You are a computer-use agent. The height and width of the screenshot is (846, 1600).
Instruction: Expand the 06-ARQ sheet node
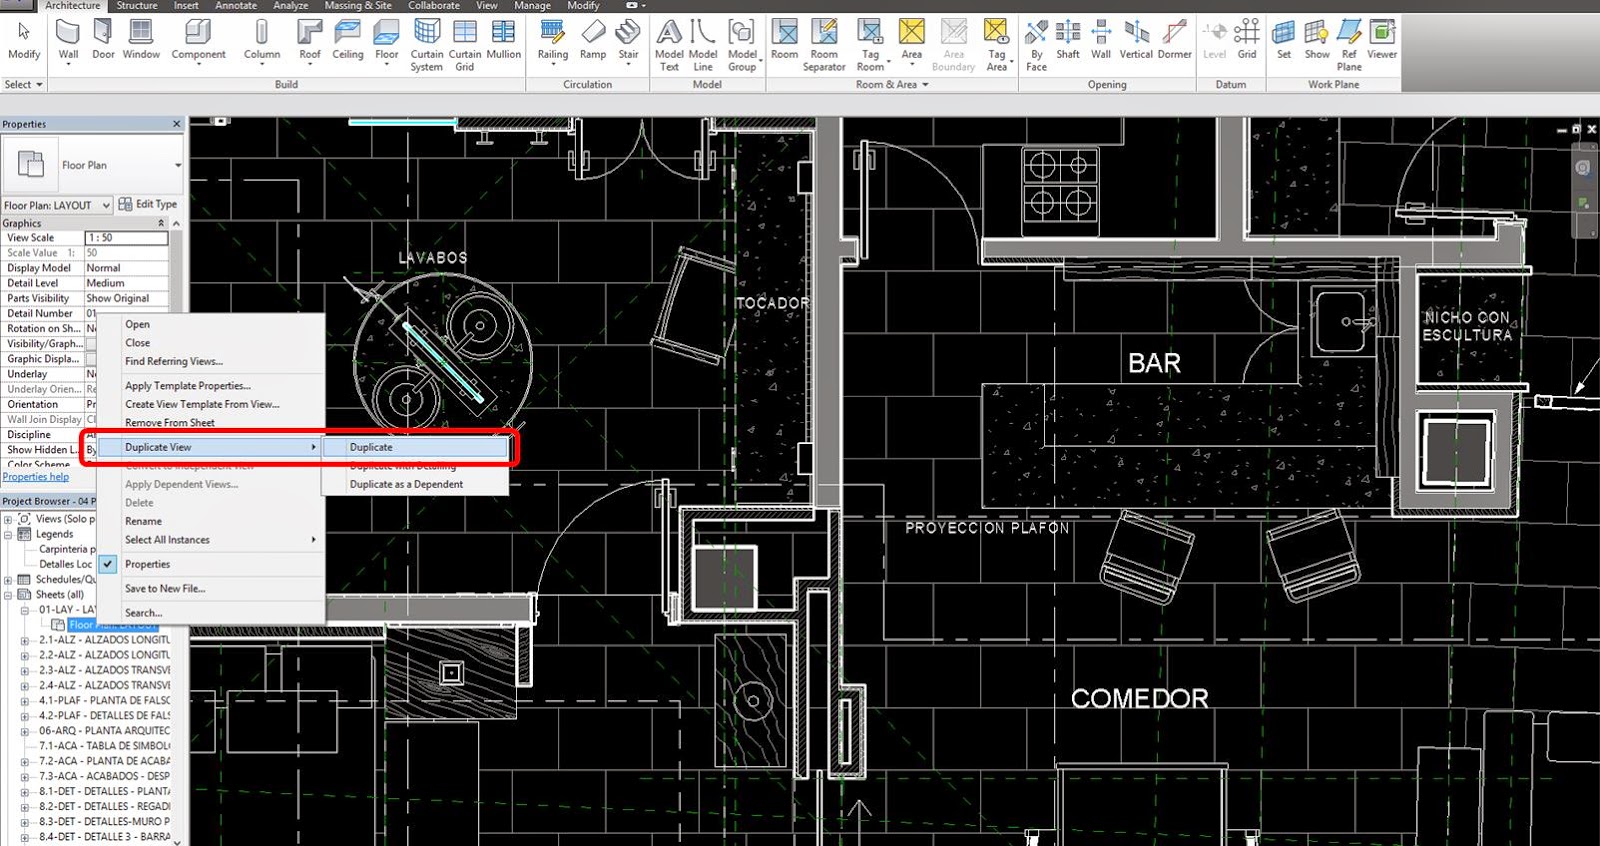25,731
